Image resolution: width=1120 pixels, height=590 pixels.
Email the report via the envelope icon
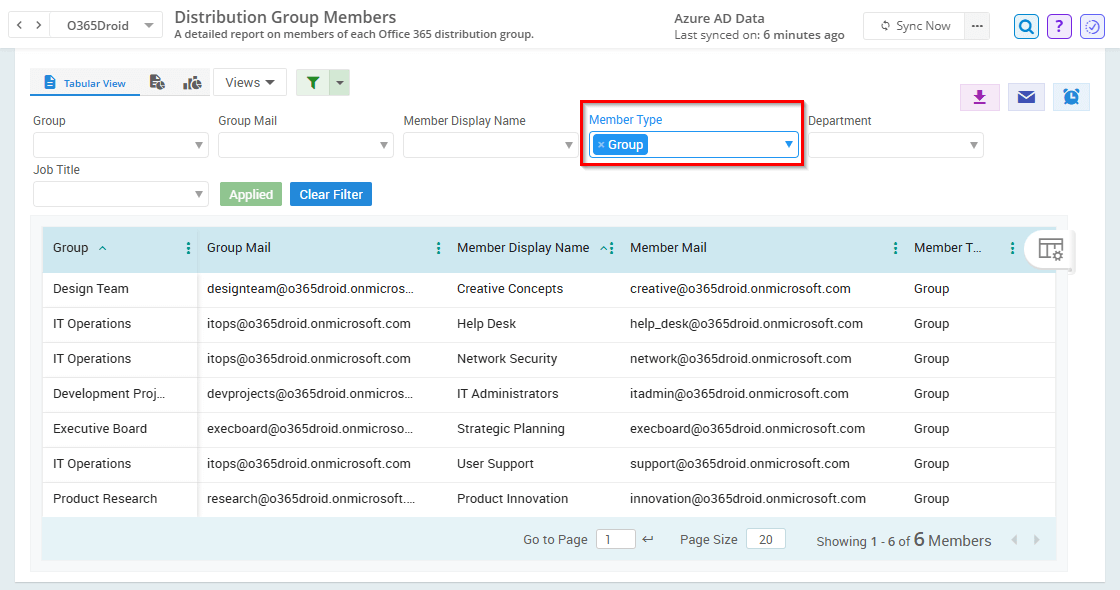tap(1025, 97)
